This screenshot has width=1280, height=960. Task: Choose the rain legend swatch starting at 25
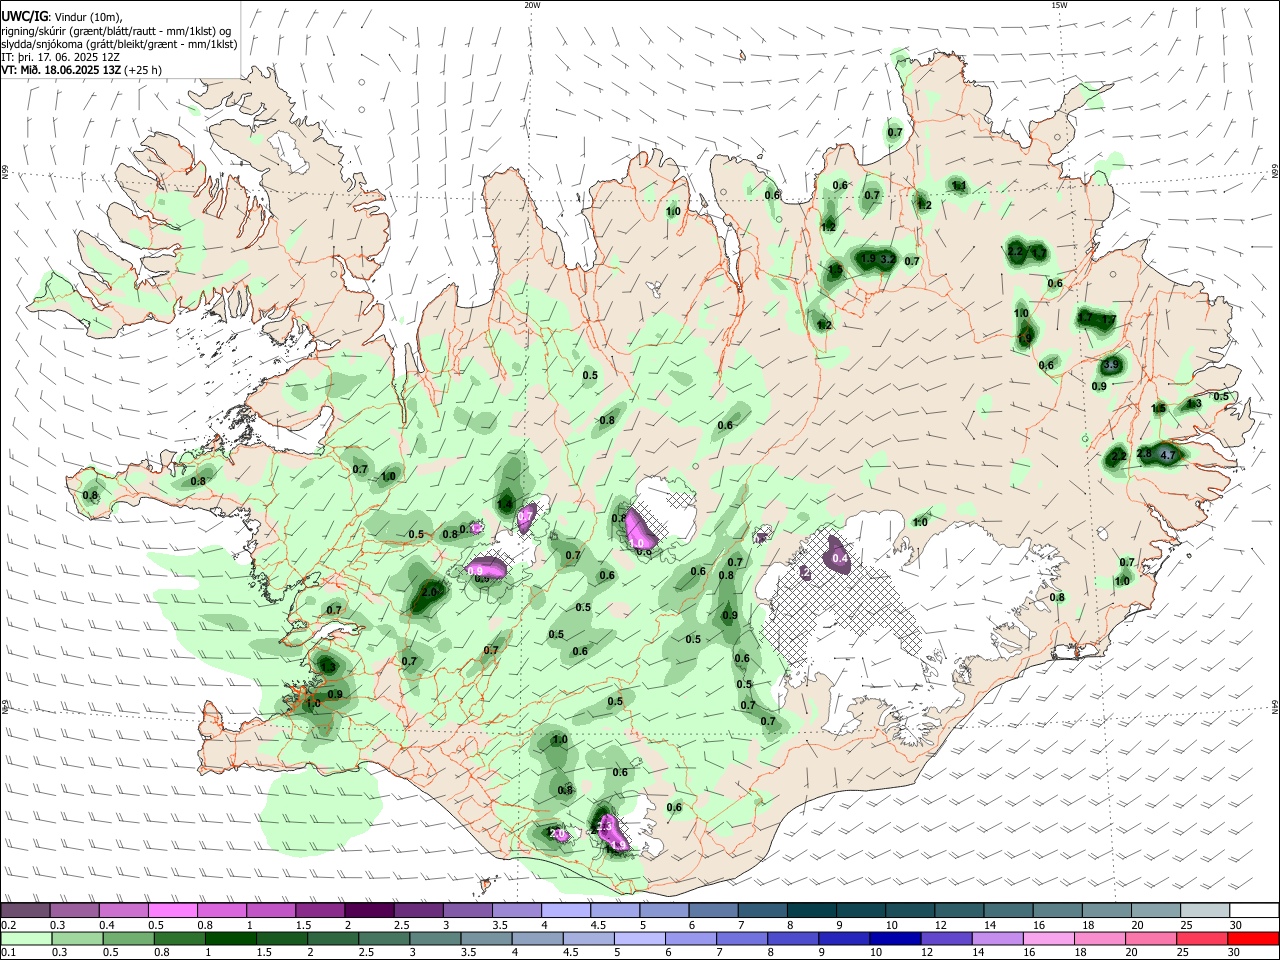point(1200,938)
